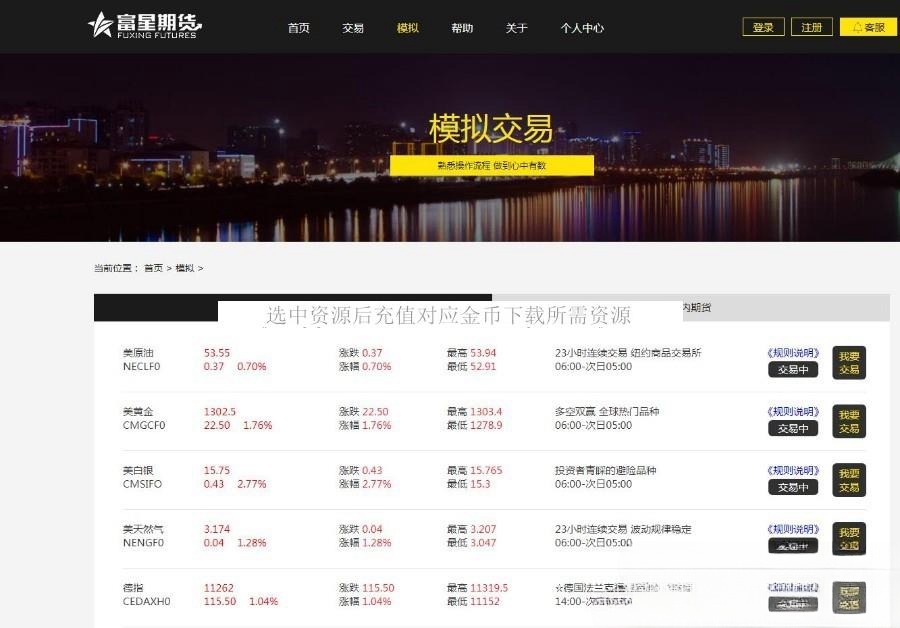Click the 交易中 status on 美天然气 row
The image size is (900, 628).
(x=793, y=545)
